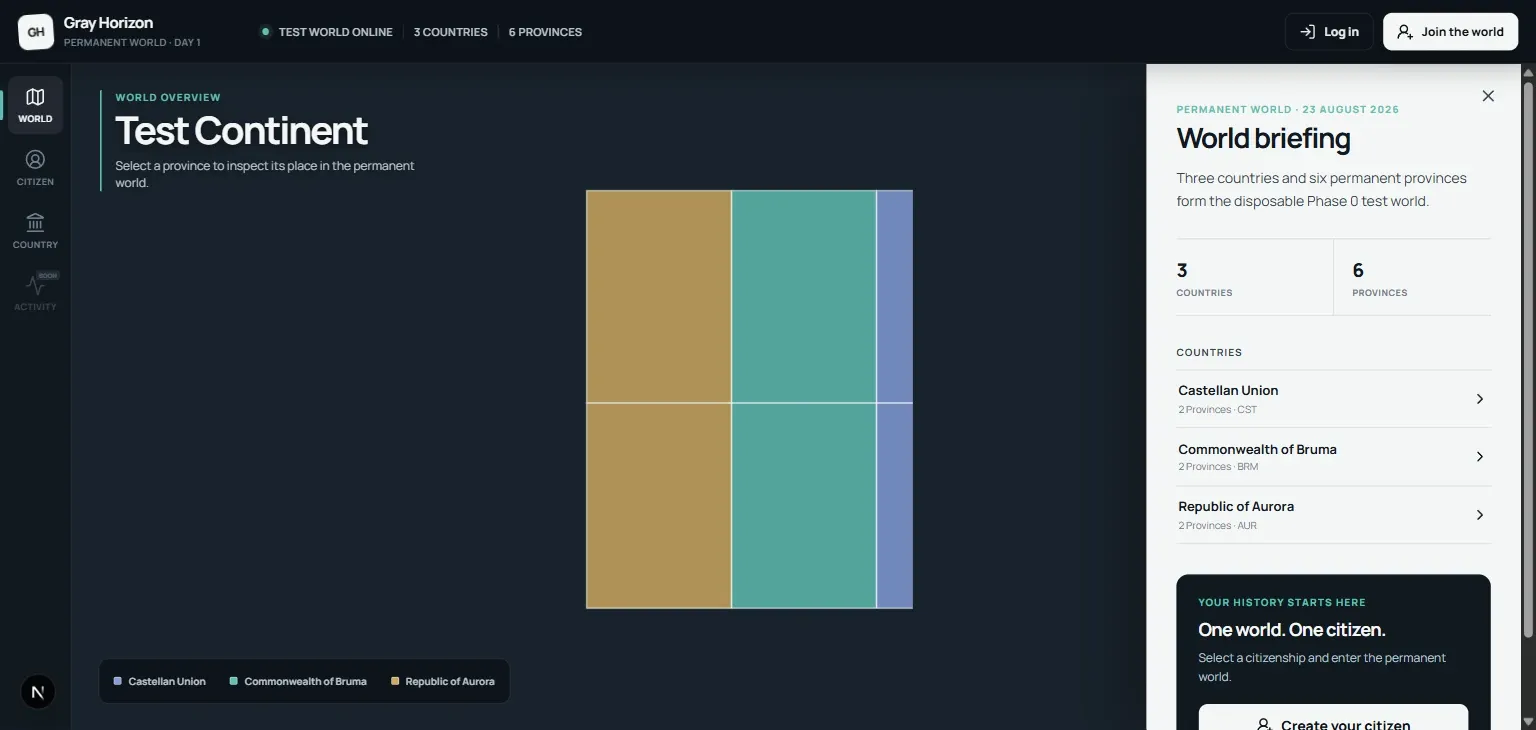Click the 2 Provinces · BRM text
Viewport: 1536px width, 730px height.
point(1218,467)
